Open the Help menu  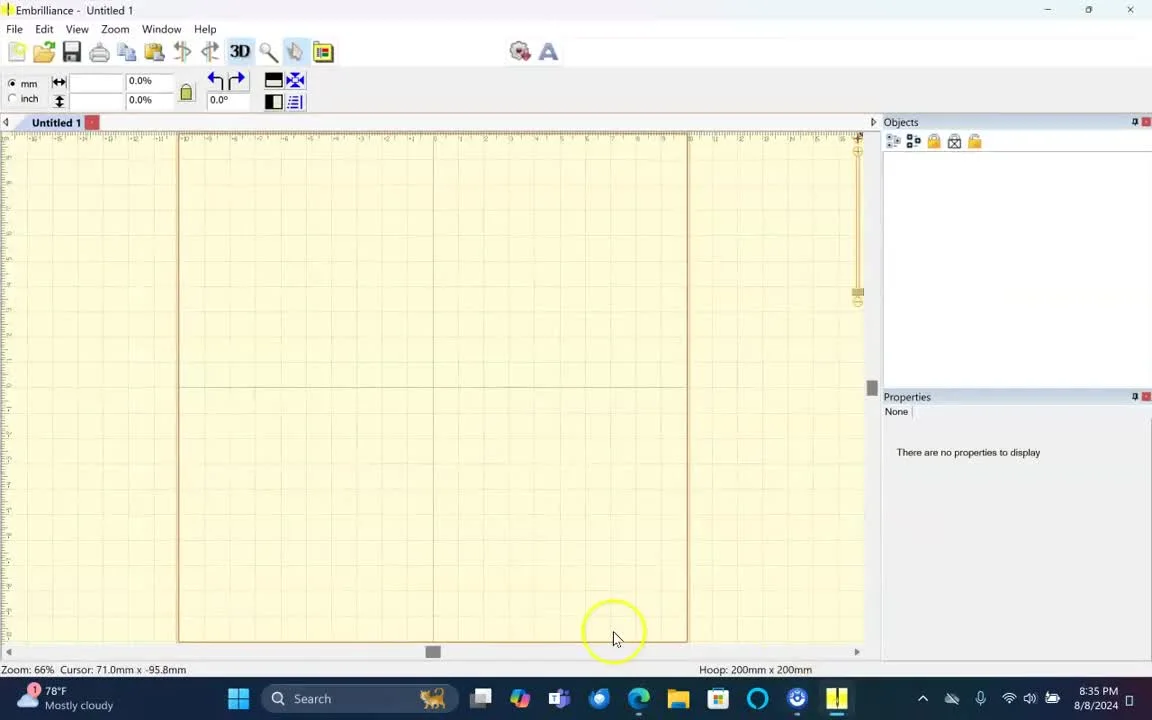(x=205, y=29)
